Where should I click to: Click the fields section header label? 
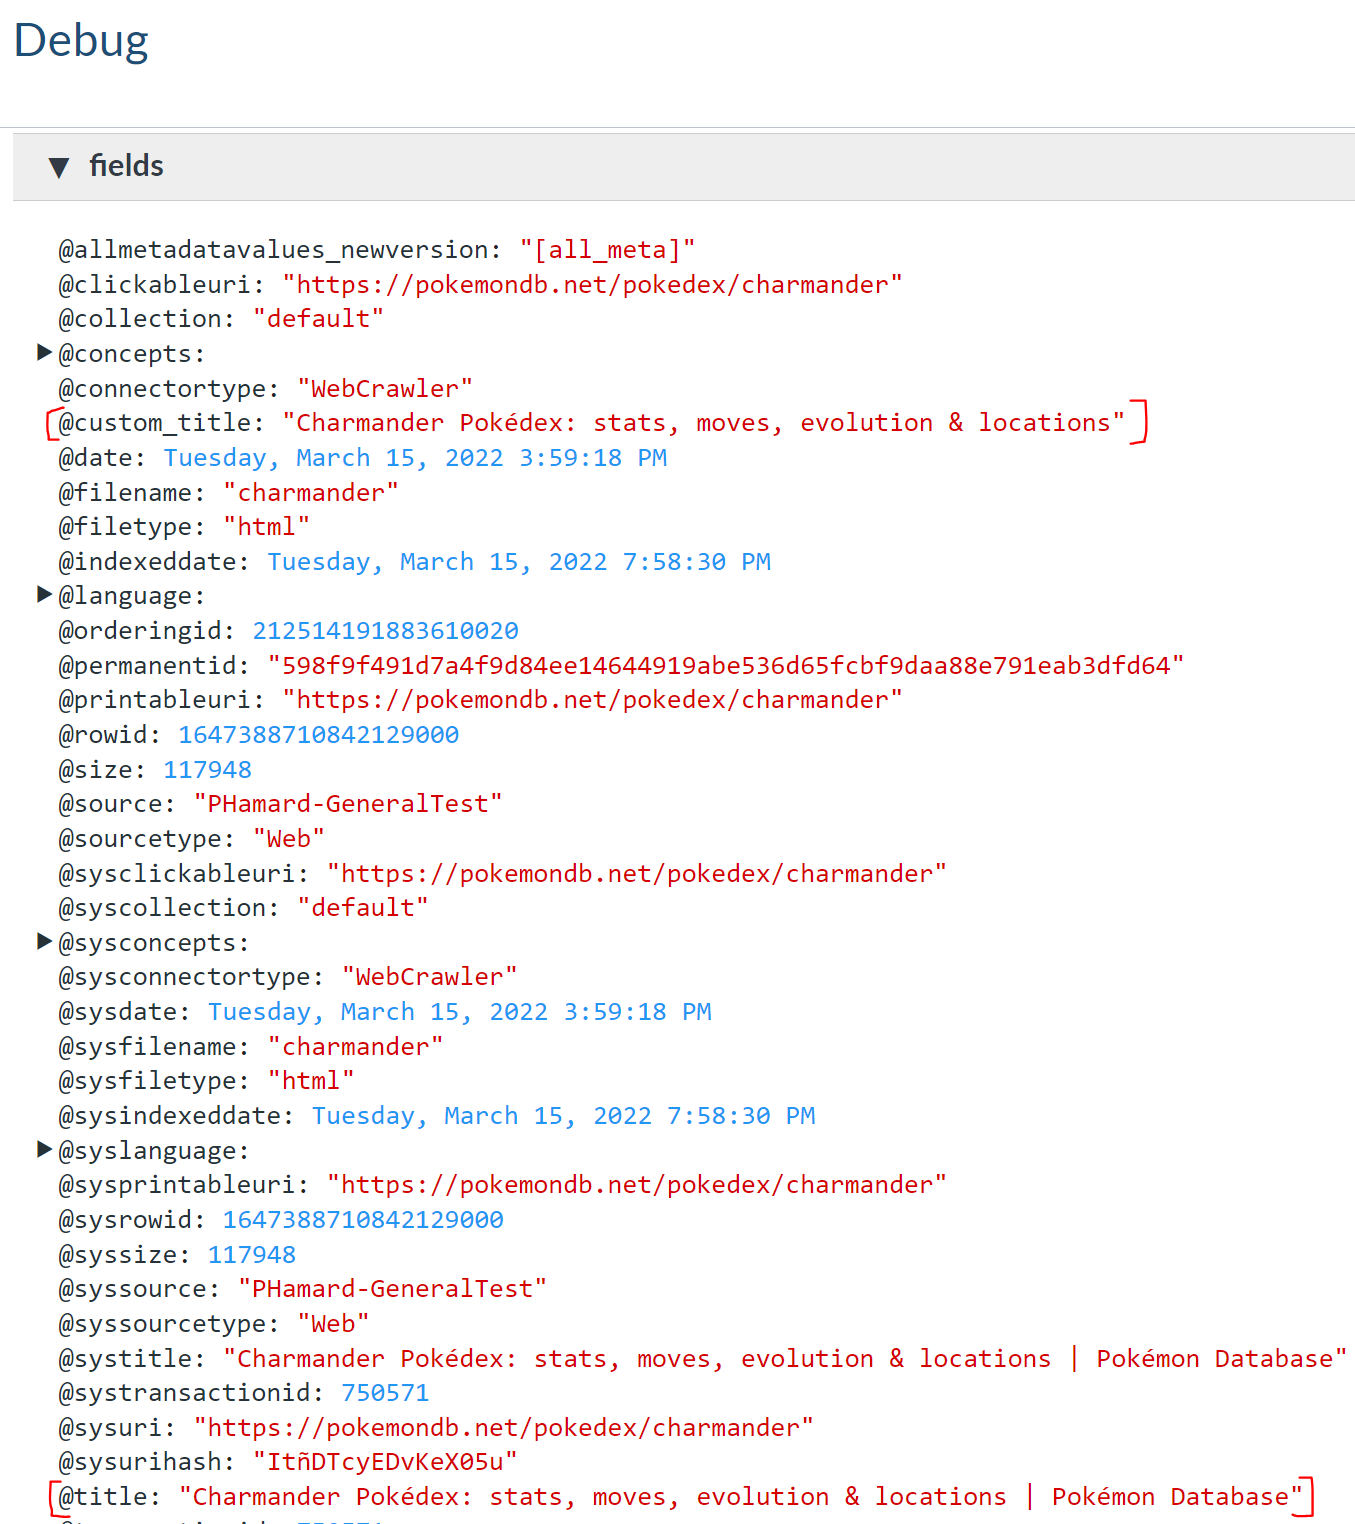(x=126, y=166)
